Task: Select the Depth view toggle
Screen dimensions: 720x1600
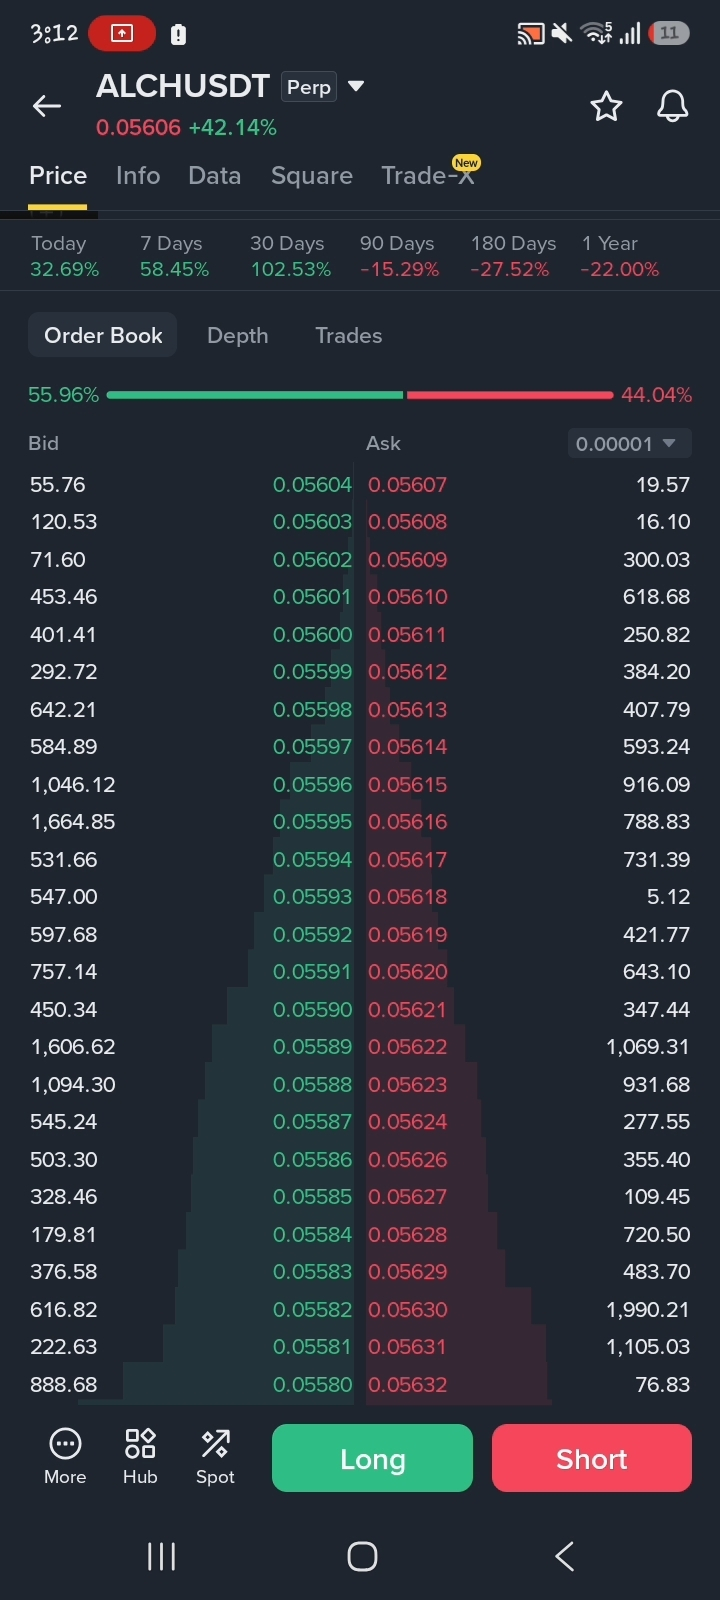Action: click(237, 335)
